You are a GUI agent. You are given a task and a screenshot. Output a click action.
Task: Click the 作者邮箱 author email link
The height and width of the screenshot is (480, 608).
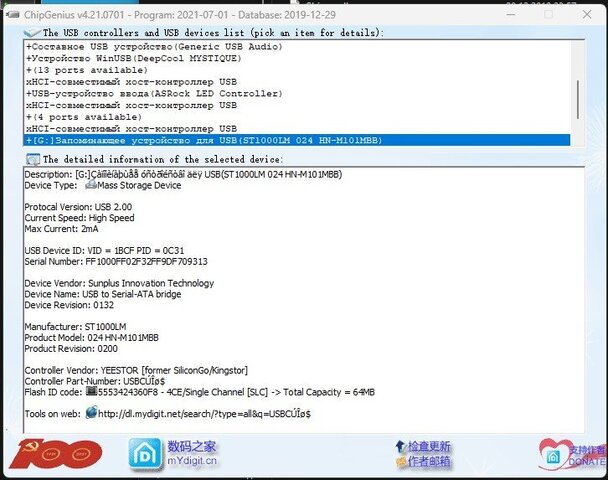(430, 462)
